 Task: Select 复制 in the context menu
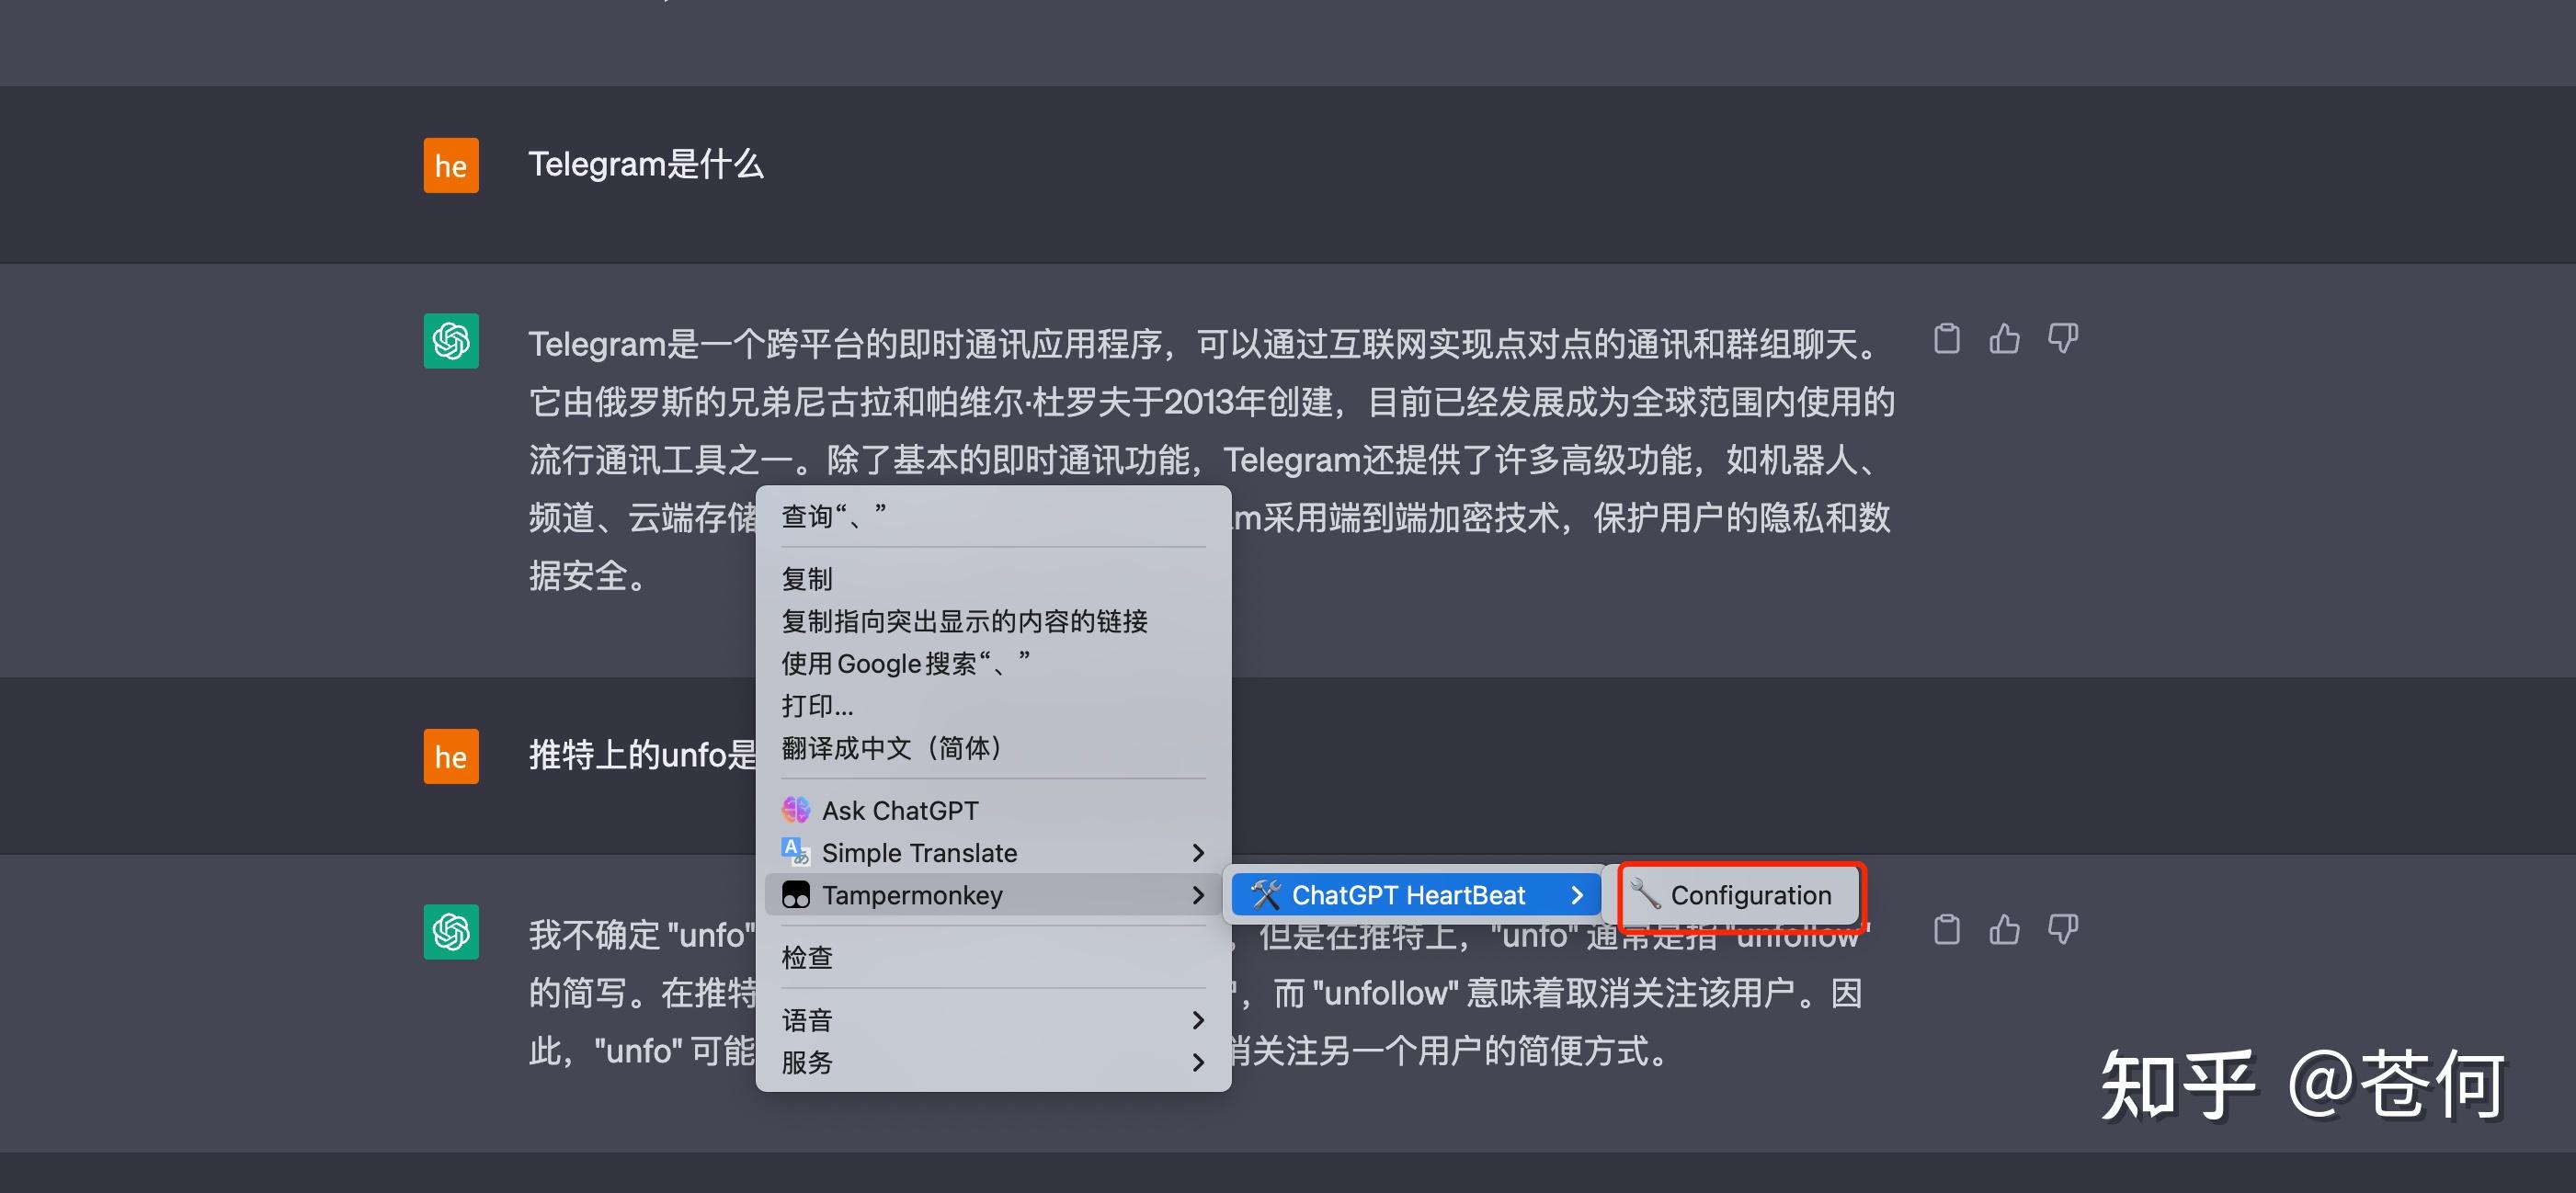click(993, 579)
